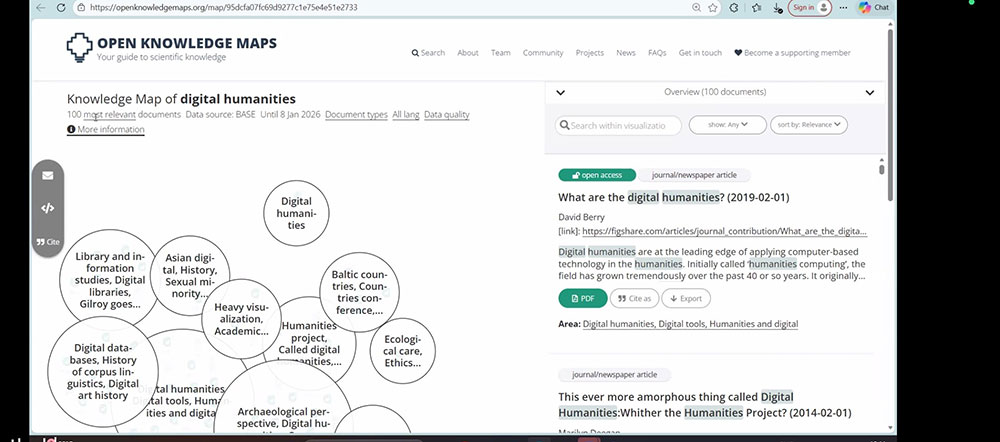Click the Export button
The height and width of the screenshot is (442, 1000).
(x=686, y=298)
